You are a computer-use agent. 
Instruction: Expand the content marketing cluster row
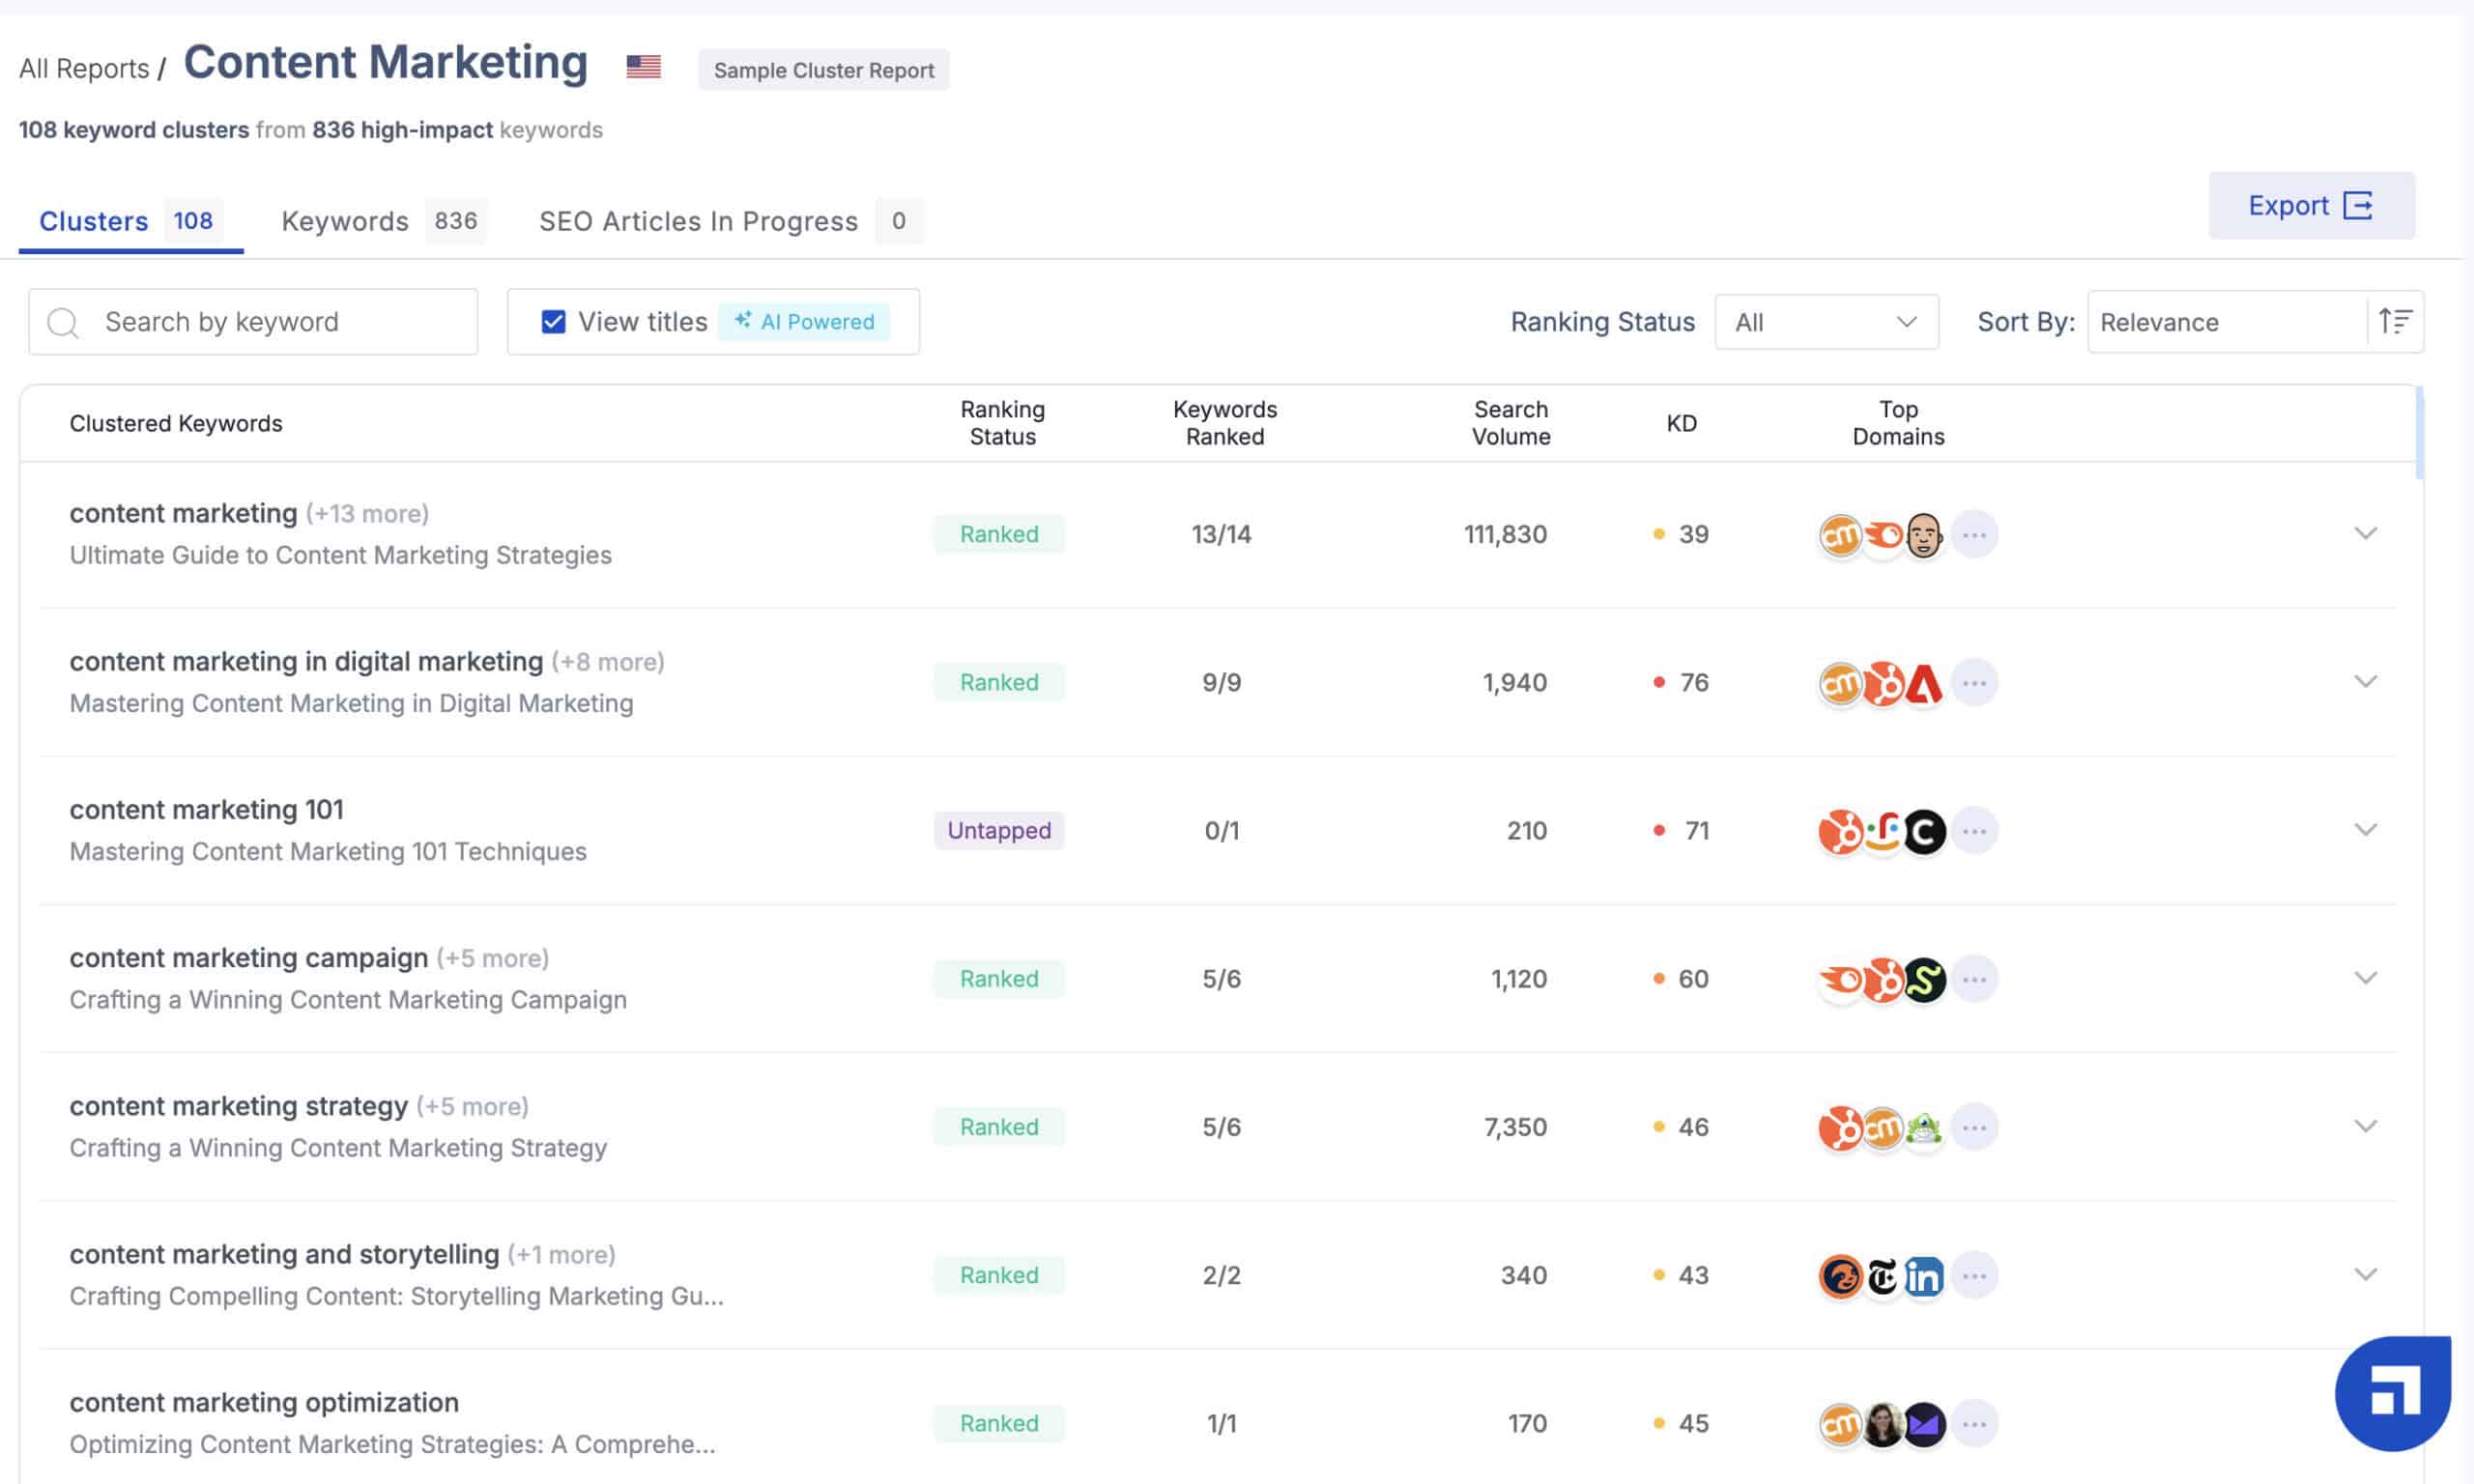2365,533
